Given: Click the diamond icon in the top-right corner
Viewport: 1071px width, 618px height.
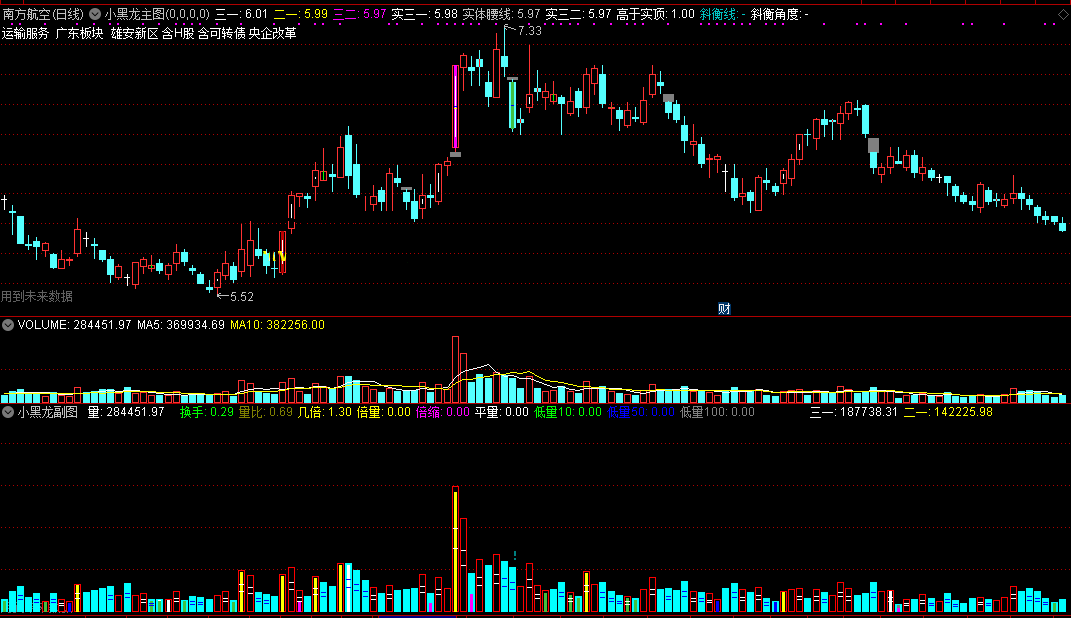Looking at the screenshot, I should pyautogui.click(x=1063, y=14).
